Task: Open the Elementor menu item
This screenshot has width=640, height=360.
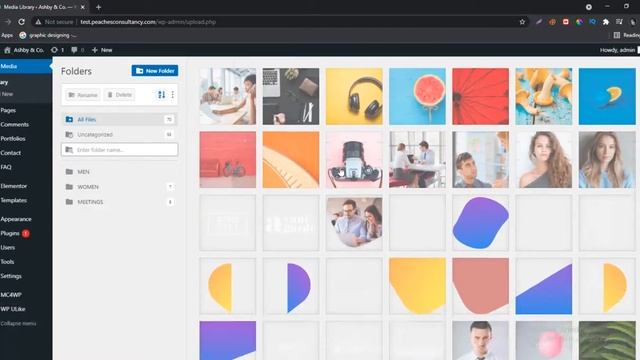Action: (x=13, y=186)
